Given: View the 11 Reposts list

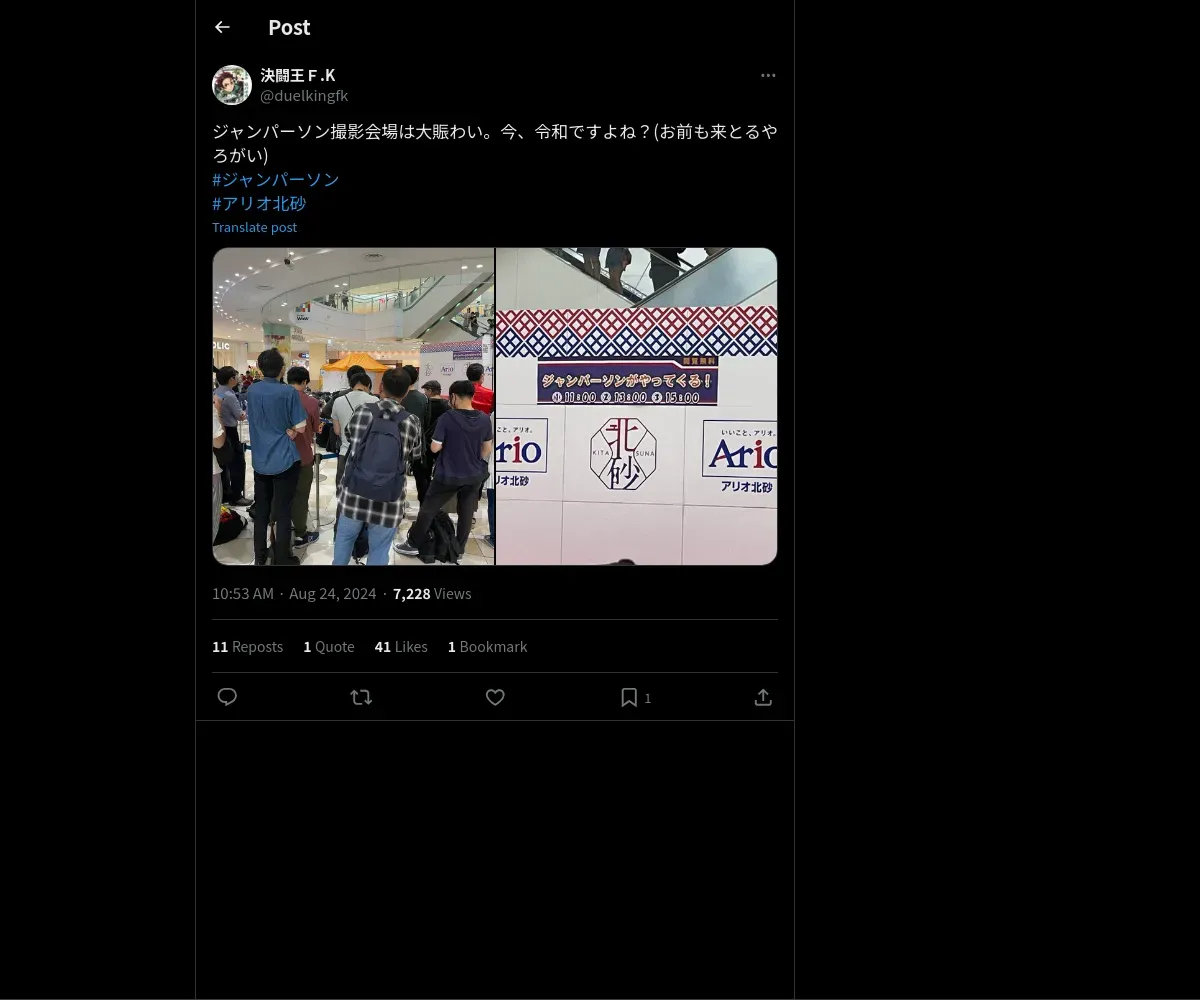Looking at the screenshot, I should 247,647.
